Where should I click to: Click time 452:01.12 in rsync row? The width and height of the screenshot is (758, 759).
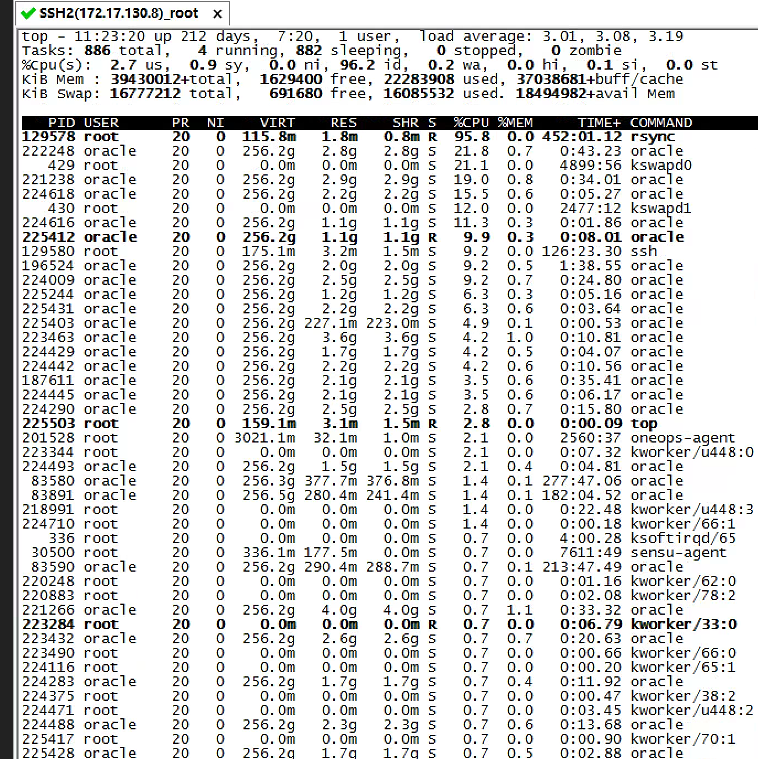coord(582,137)
